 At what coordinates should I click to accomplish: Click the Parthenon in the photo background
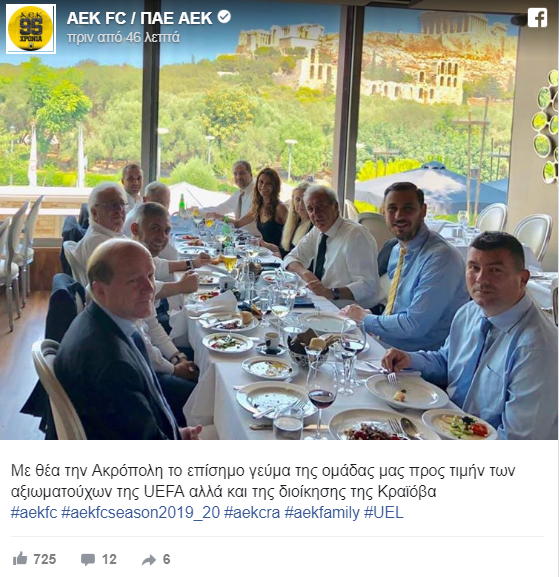coord(454,24)
